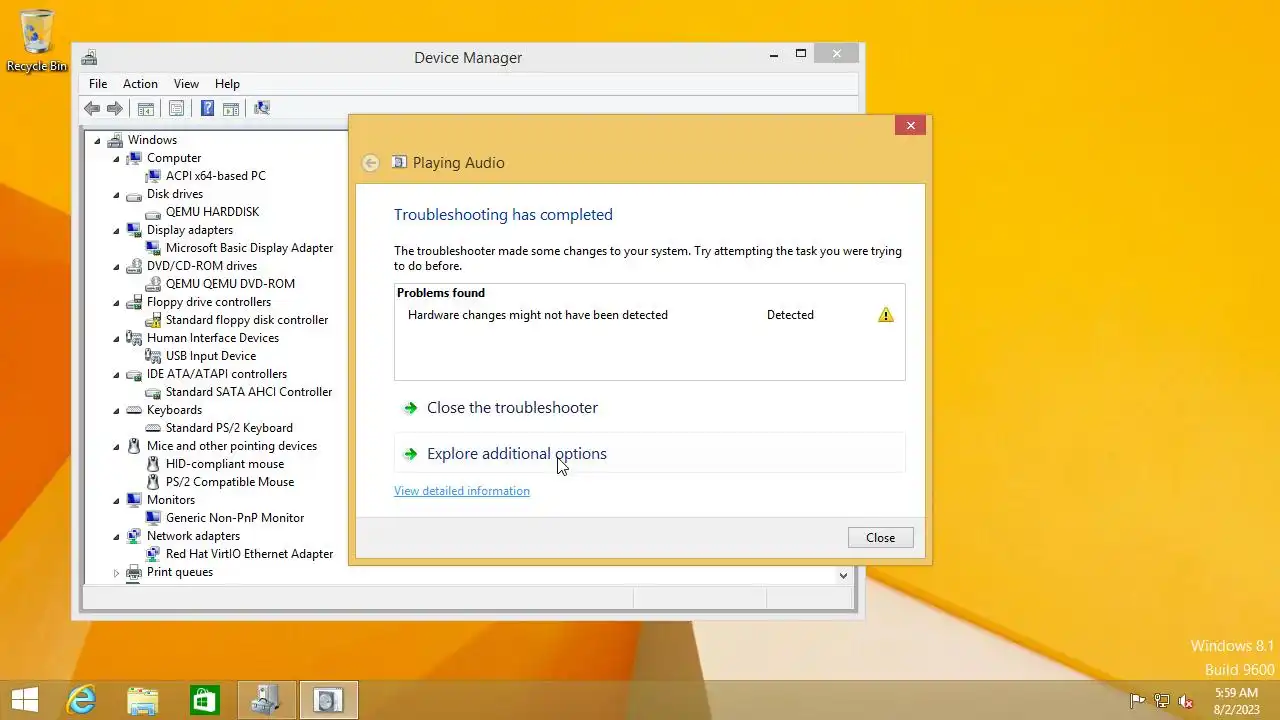
Task: Collapse the Disk drives category
Action: (x=116, y=195)
